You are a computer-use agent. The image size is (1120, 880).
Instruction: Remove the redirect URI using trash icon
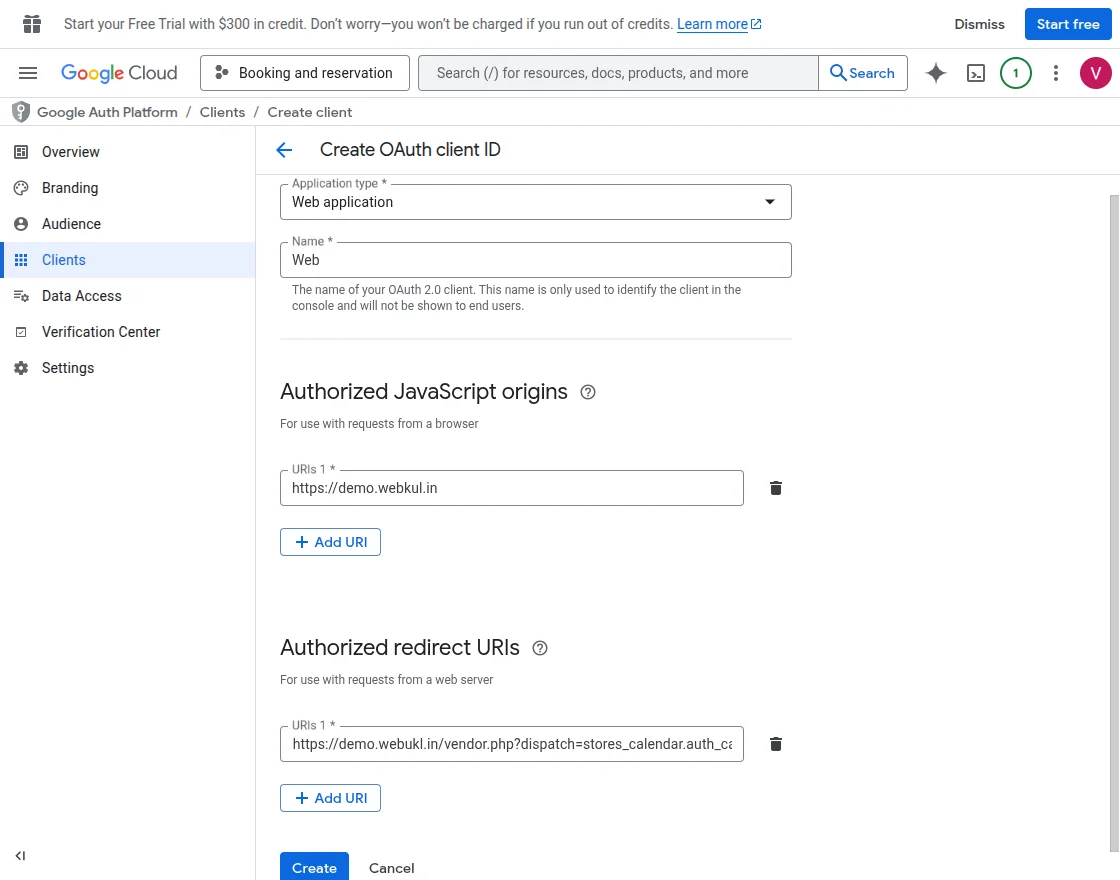[775, 743]
